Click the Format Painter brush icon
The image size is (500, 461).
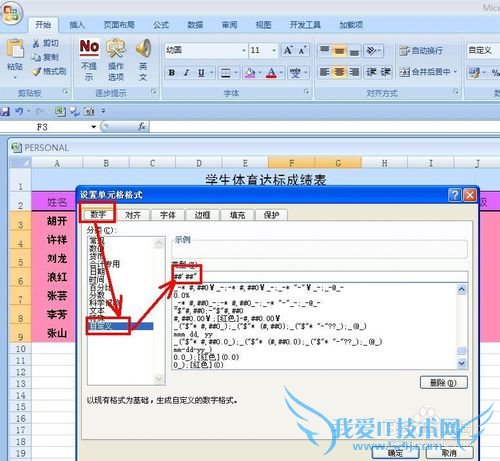[36, 71]
